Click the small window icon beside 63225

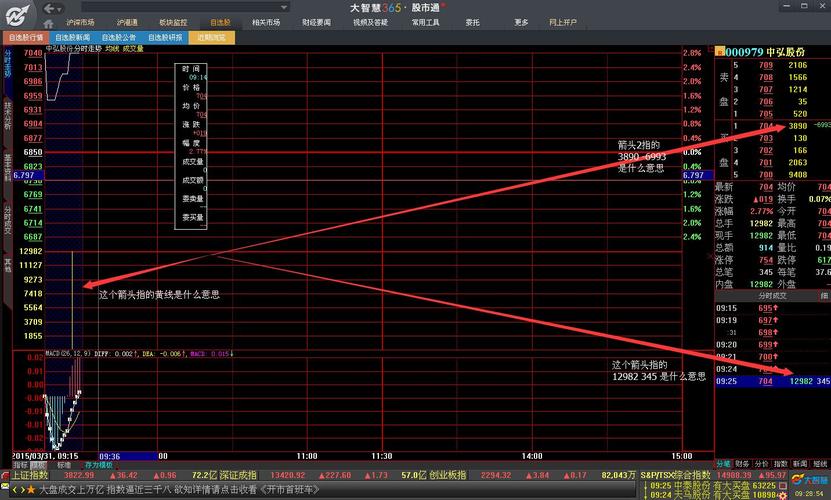point(782,486)
